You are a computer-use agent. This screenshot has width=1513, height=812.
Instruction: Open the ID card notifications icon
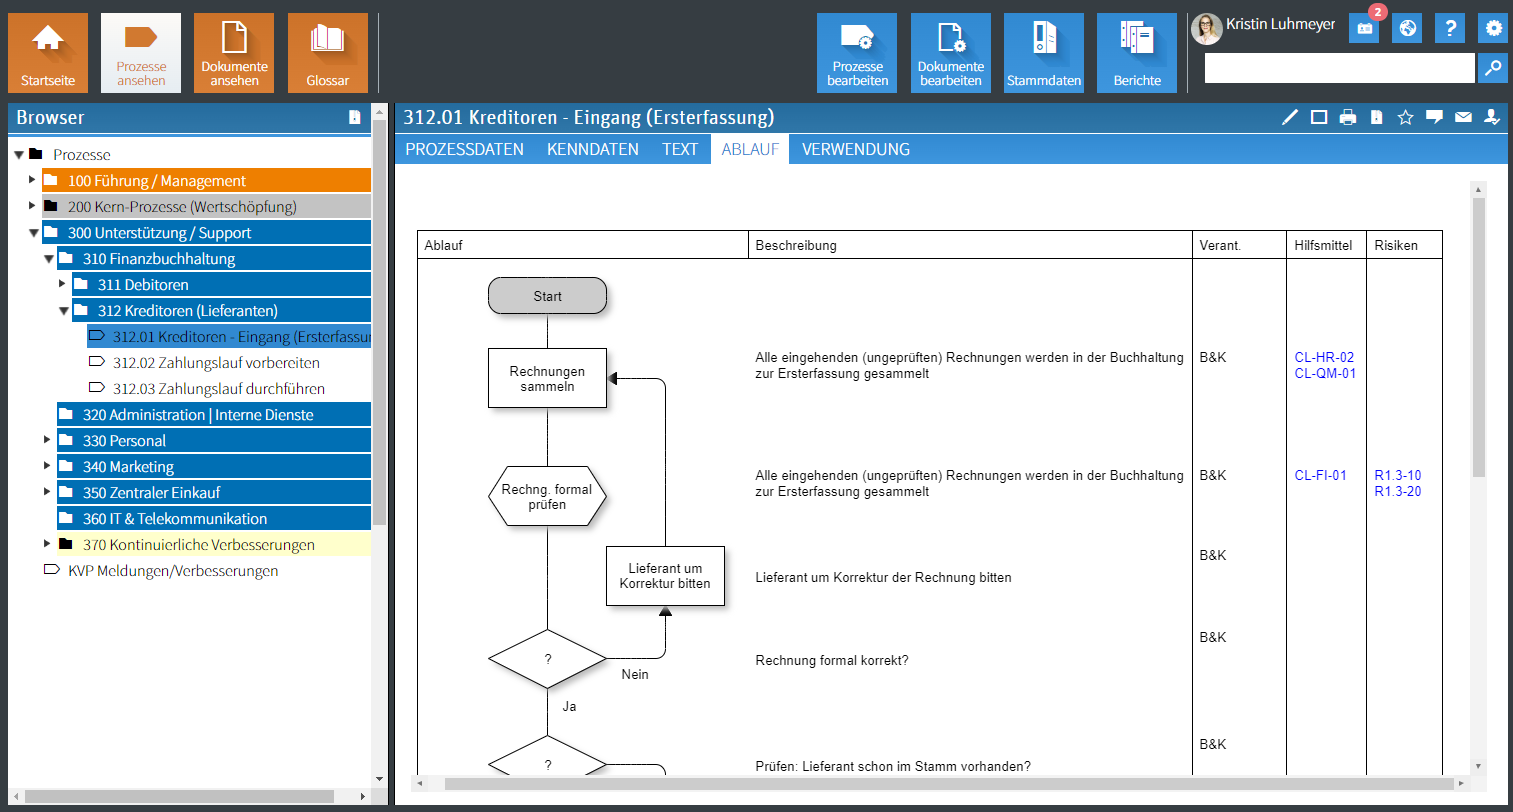coord(1364,28)
